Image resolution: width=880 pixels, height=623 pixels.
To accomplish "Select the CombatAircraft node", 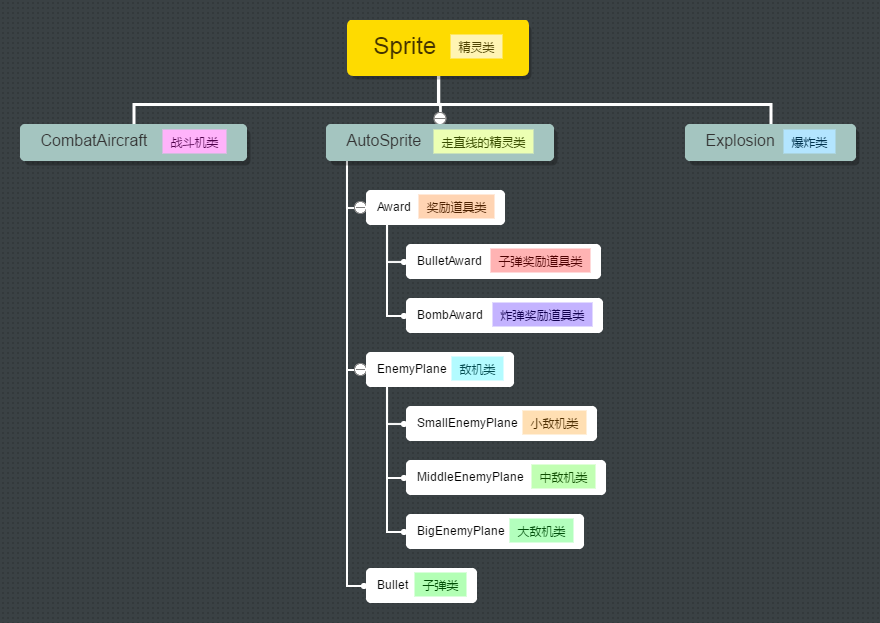I will (x=93, y=142).
